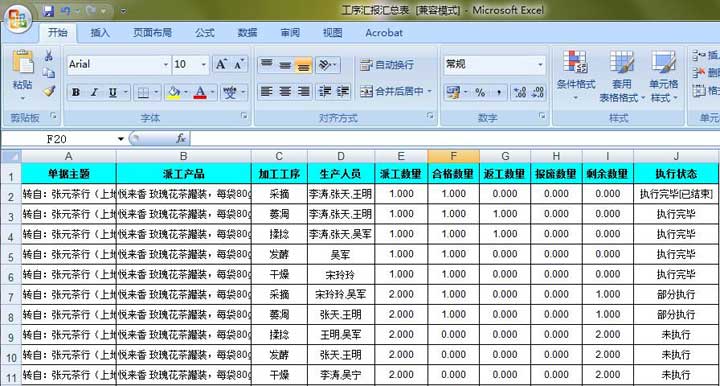Apply percent style
720x386 pixels.
(x=480, y=92)
